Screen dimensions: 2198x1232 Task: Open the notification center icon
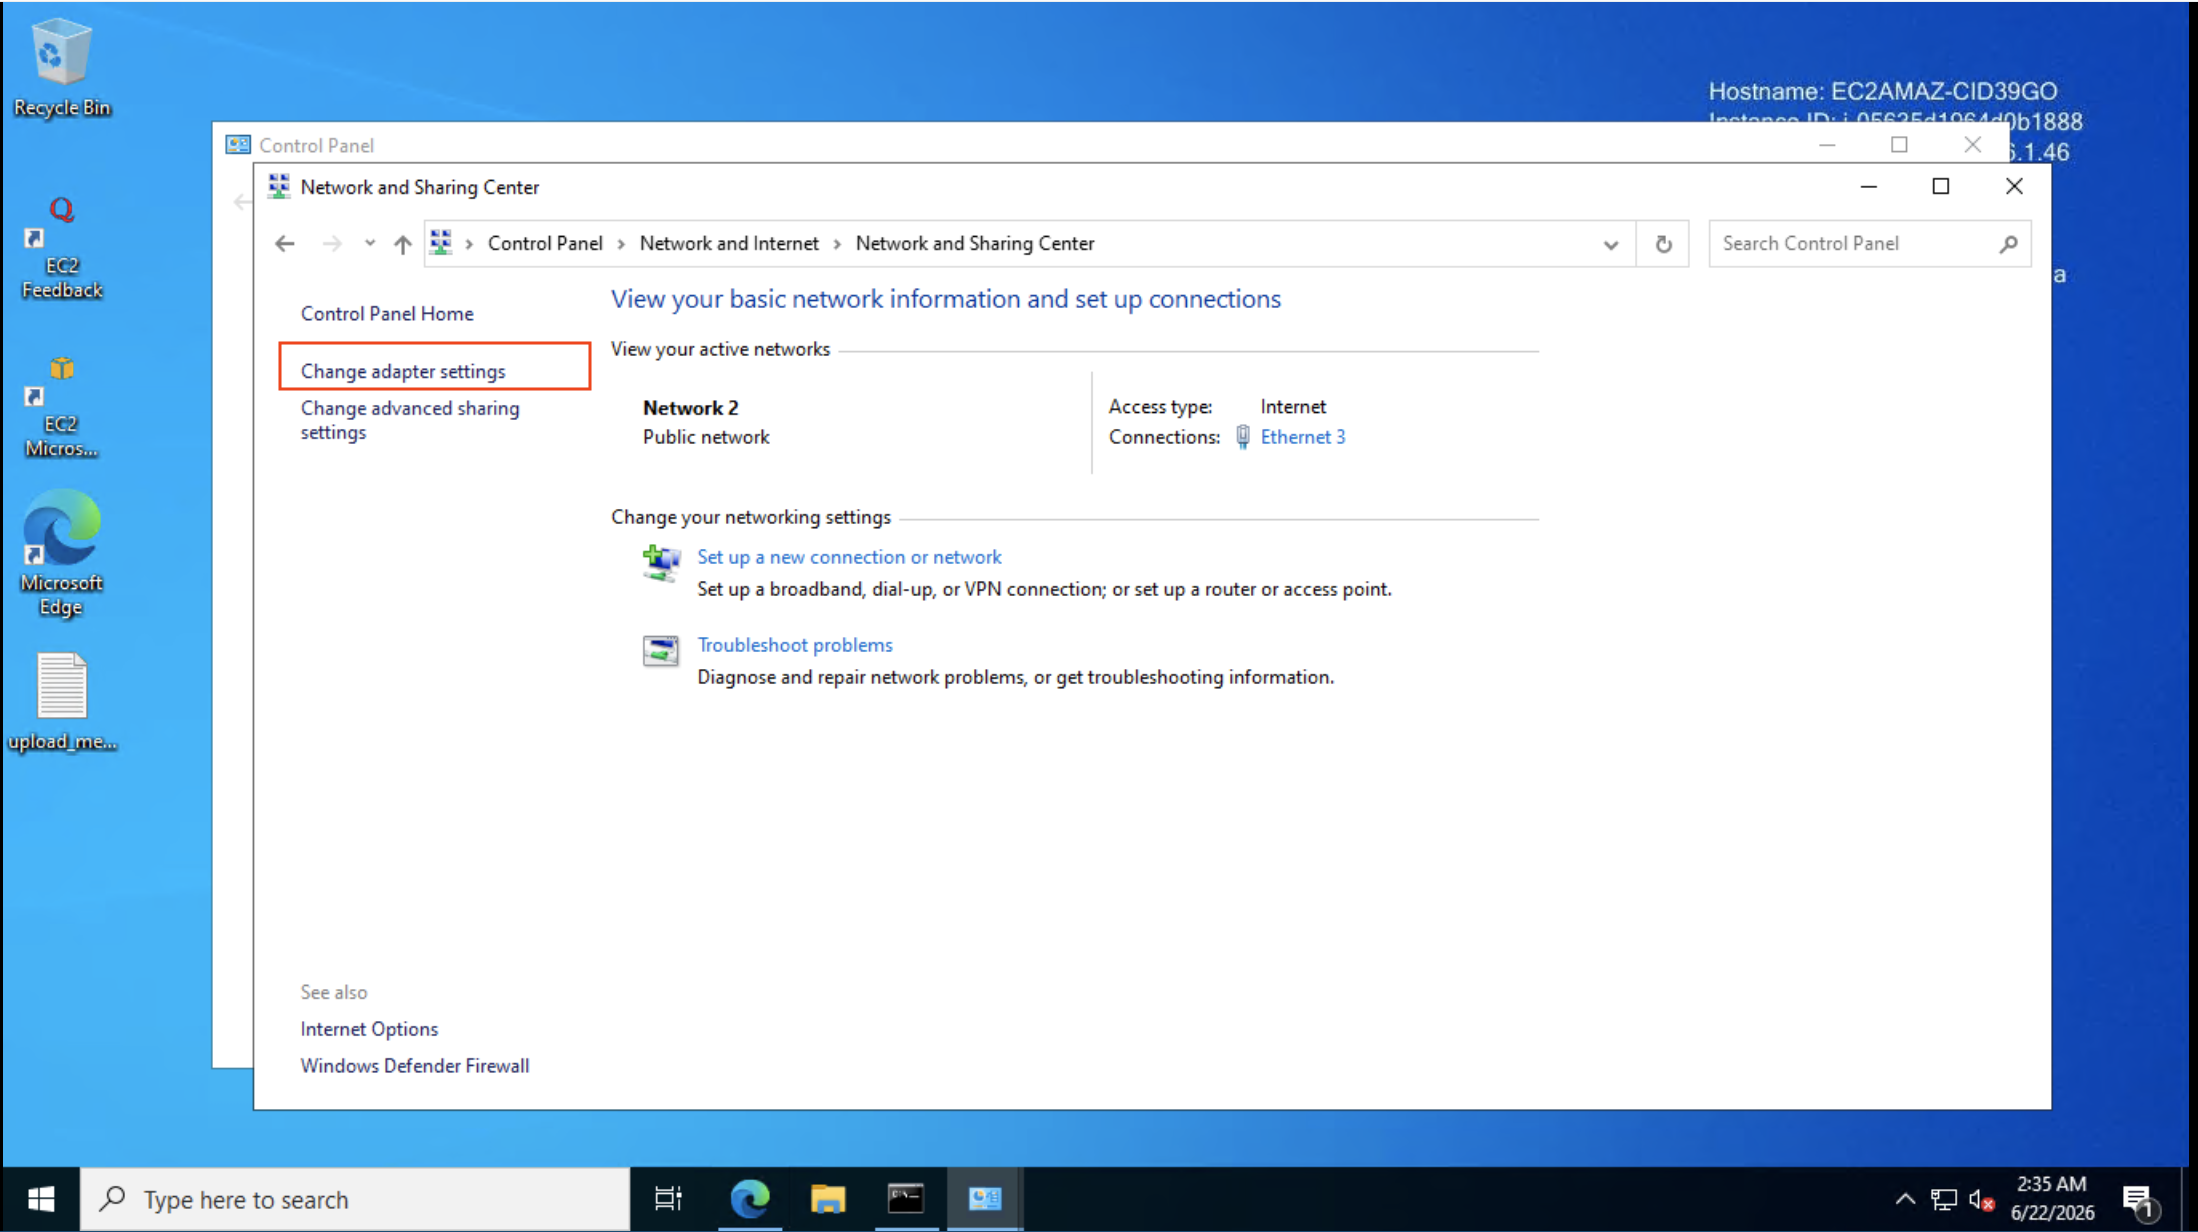2139,1200
